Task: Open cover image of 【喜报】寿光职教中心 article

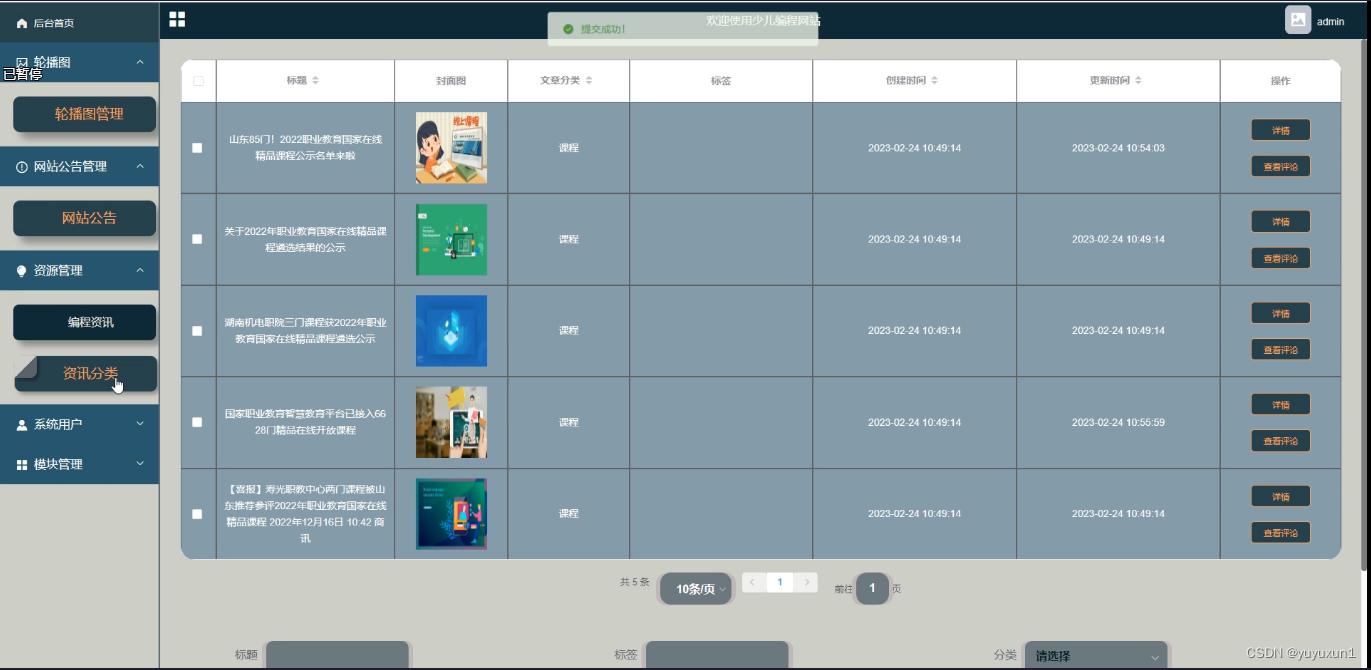Action: (x=451, y=514)
